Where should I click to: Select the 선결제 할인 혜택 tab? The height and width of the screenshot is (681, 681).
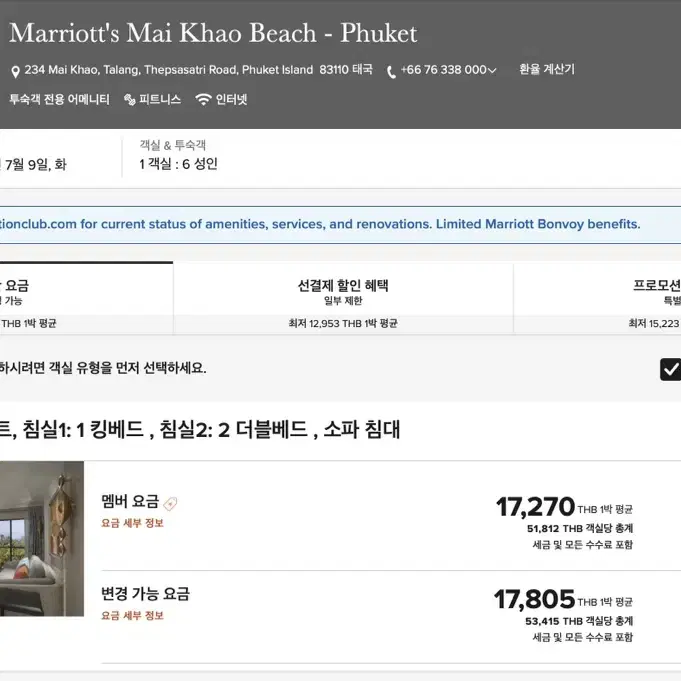click(343, 298)
